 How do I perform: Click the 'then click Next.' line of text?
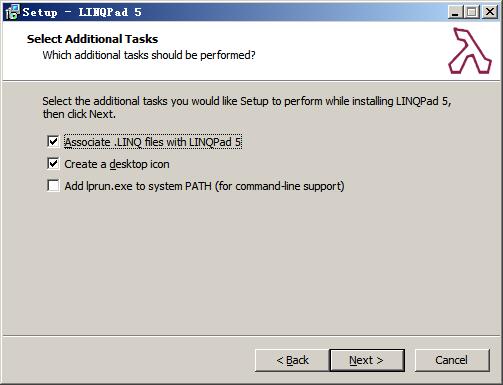pyautogui.click(x=79, y=114)
